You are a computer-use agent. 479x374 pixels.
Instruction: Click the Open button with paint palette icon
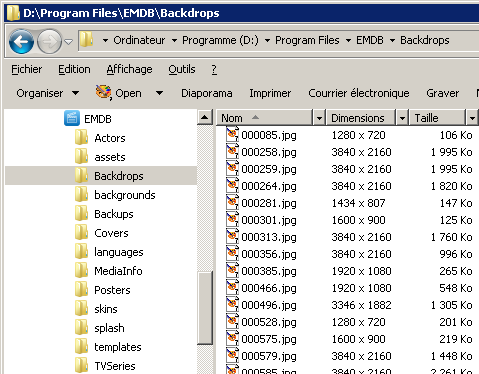(118, 93)
